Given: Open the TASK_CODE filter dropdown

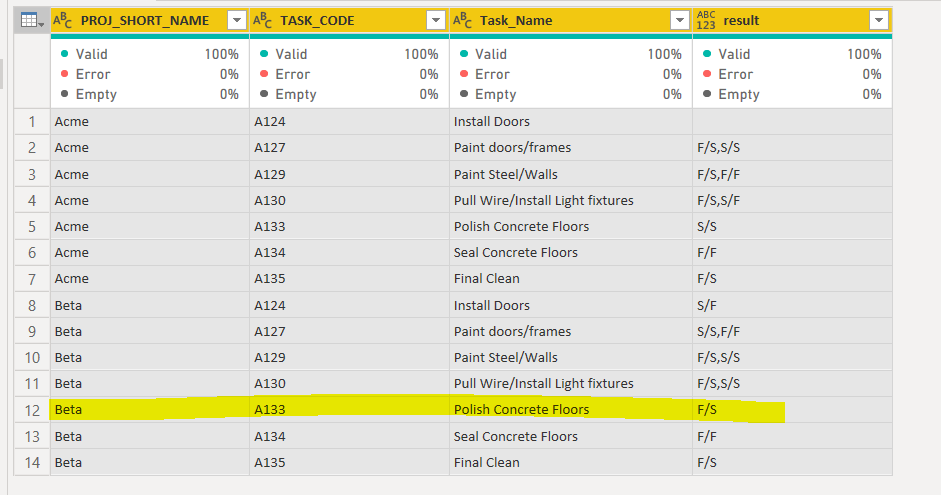Looking at the screenshot, I should pyautogui.click(x=436, y=20).
